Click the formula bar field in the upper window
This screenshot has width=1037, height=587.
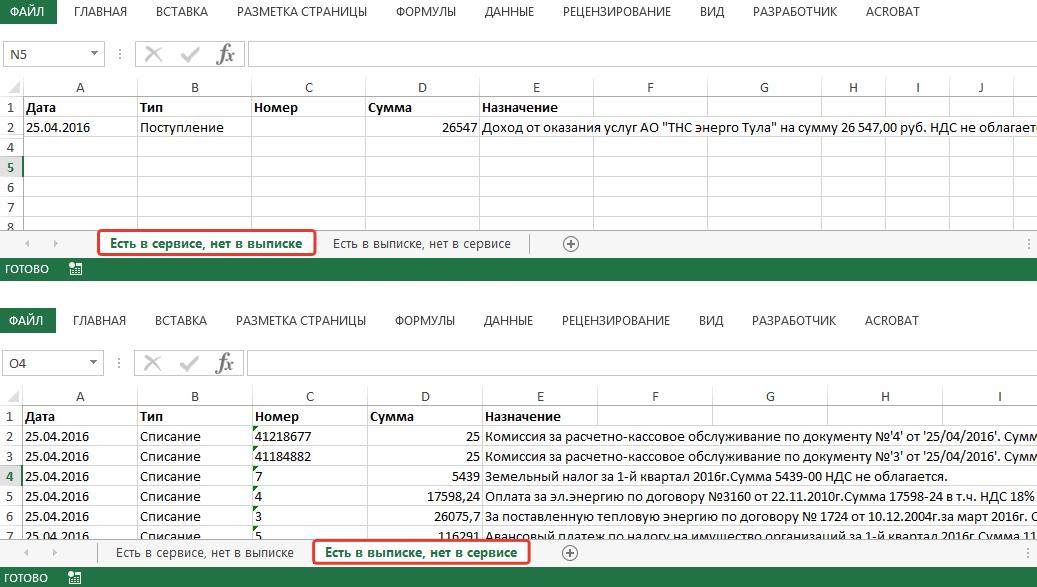pyautogui.click(x=642, y=54)
